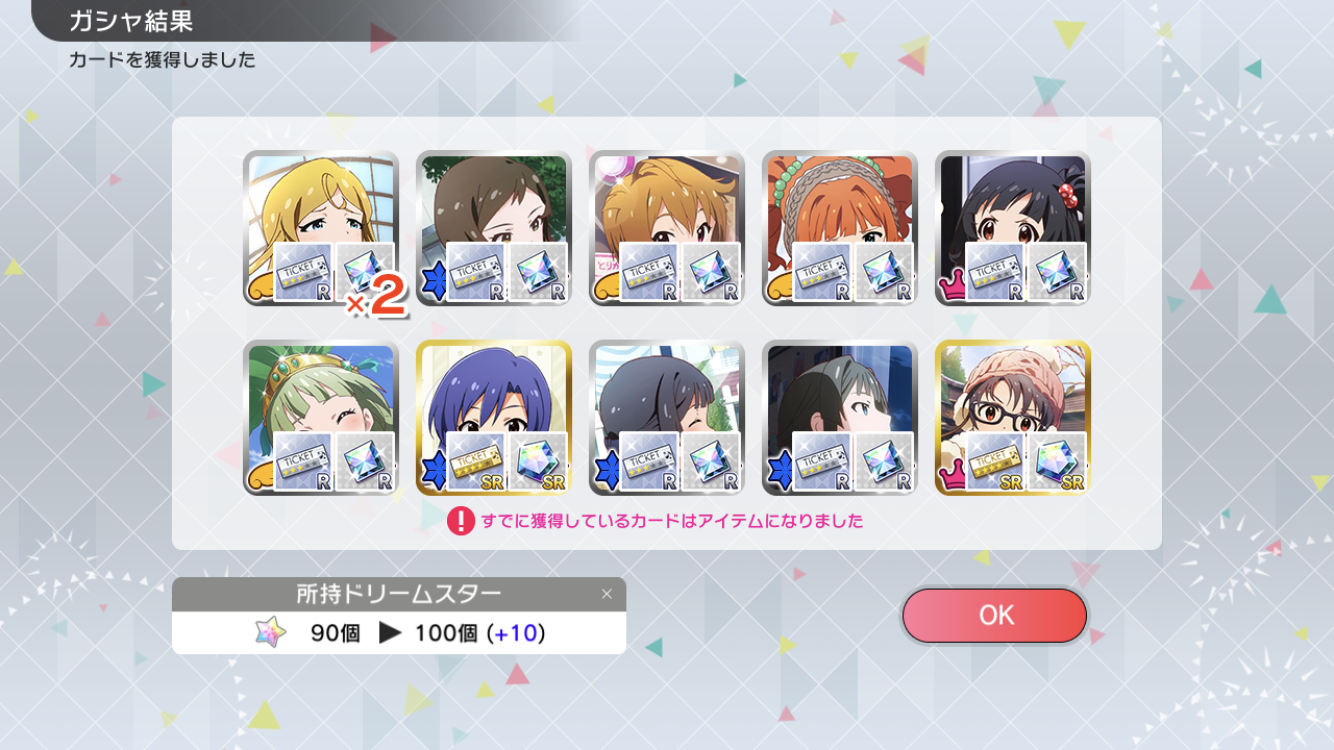
Task: Select the black-haired girl with red hair ribbon card
Action: (x=1013, y=228)
